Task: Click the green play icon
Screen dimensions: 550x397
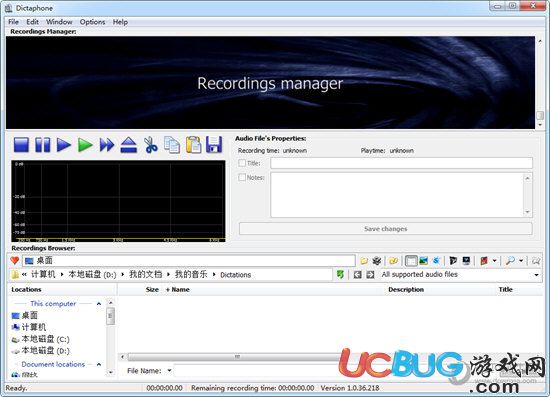Action: pos(85,144)
